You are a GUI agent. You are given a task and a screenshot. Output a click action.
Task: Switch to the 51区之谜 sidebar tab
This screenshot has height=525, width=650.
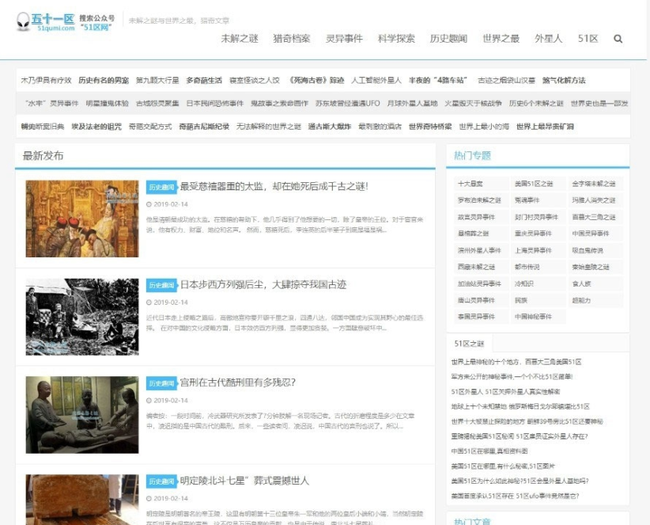pos(468,343)
